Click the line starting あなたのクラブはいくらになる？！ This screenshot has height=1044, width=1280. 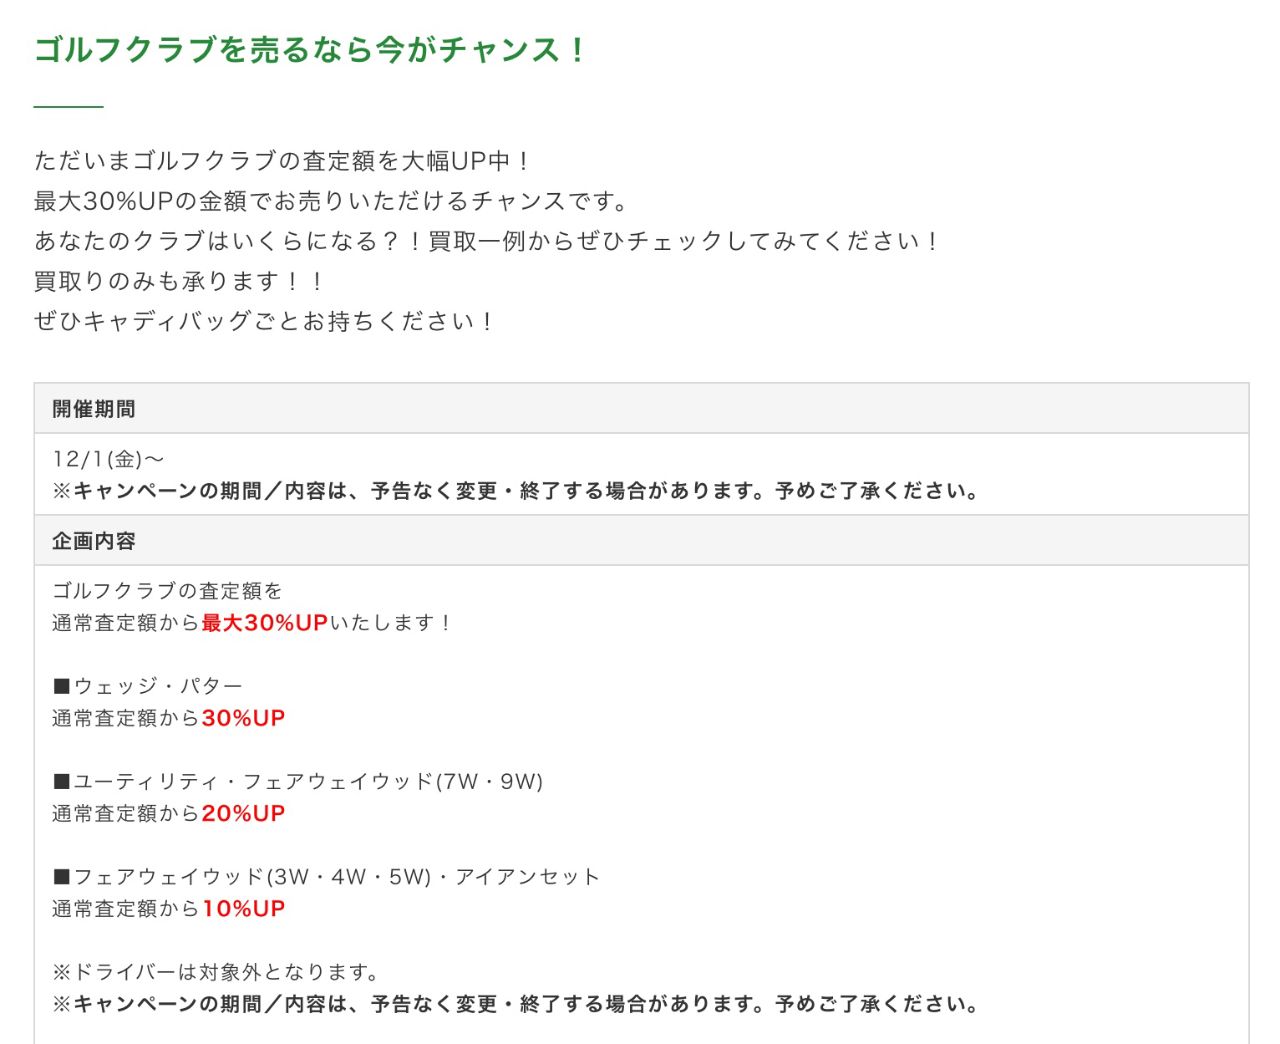point(487,241)
